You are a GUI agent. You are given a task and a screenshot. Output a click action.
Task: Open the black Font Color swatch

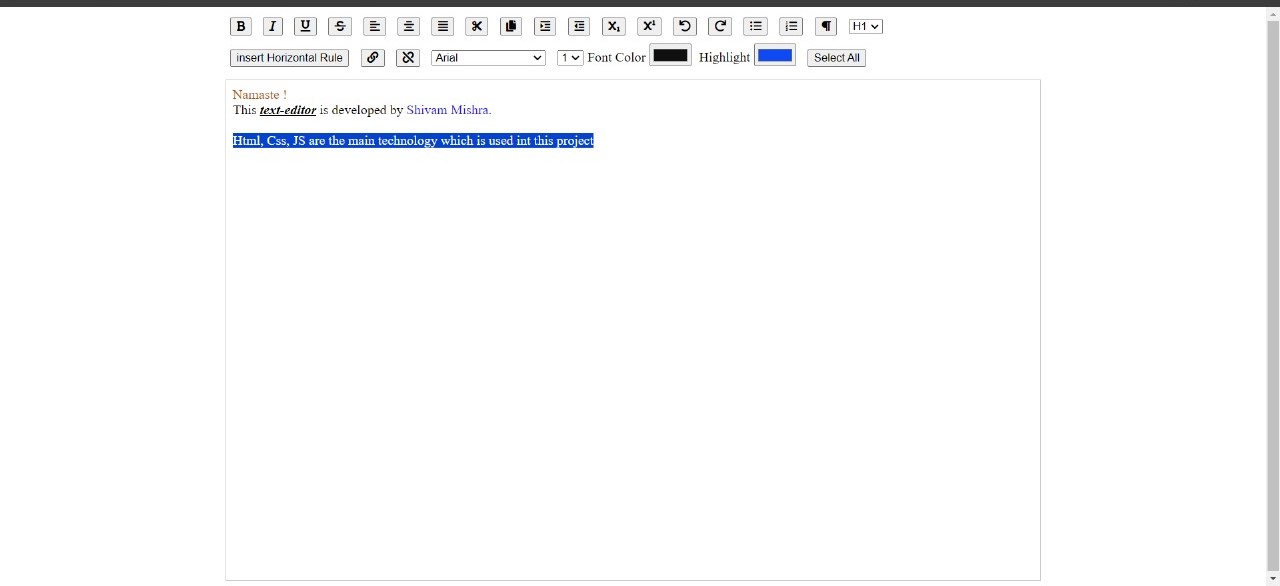pyautogui.click(x=670, y=55)
